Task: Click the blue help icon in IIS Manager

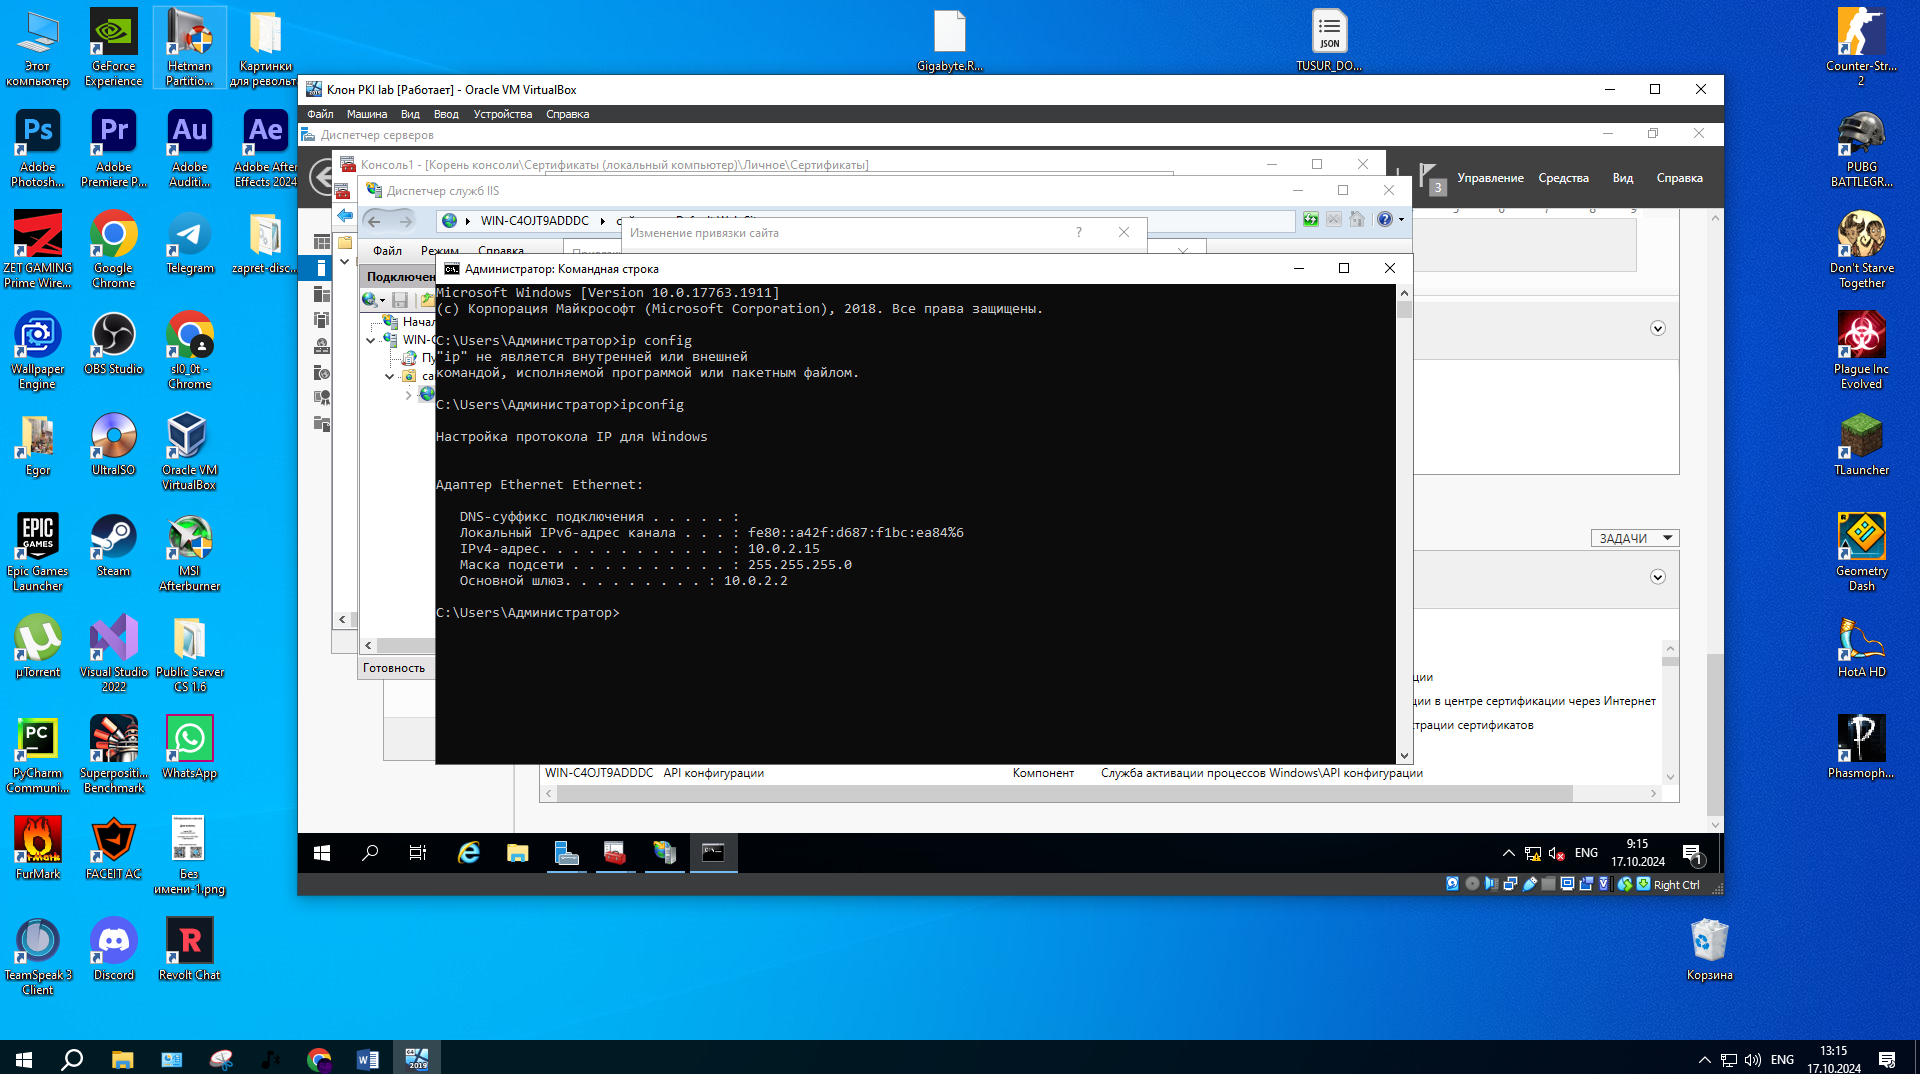Action: point(1384,220)
